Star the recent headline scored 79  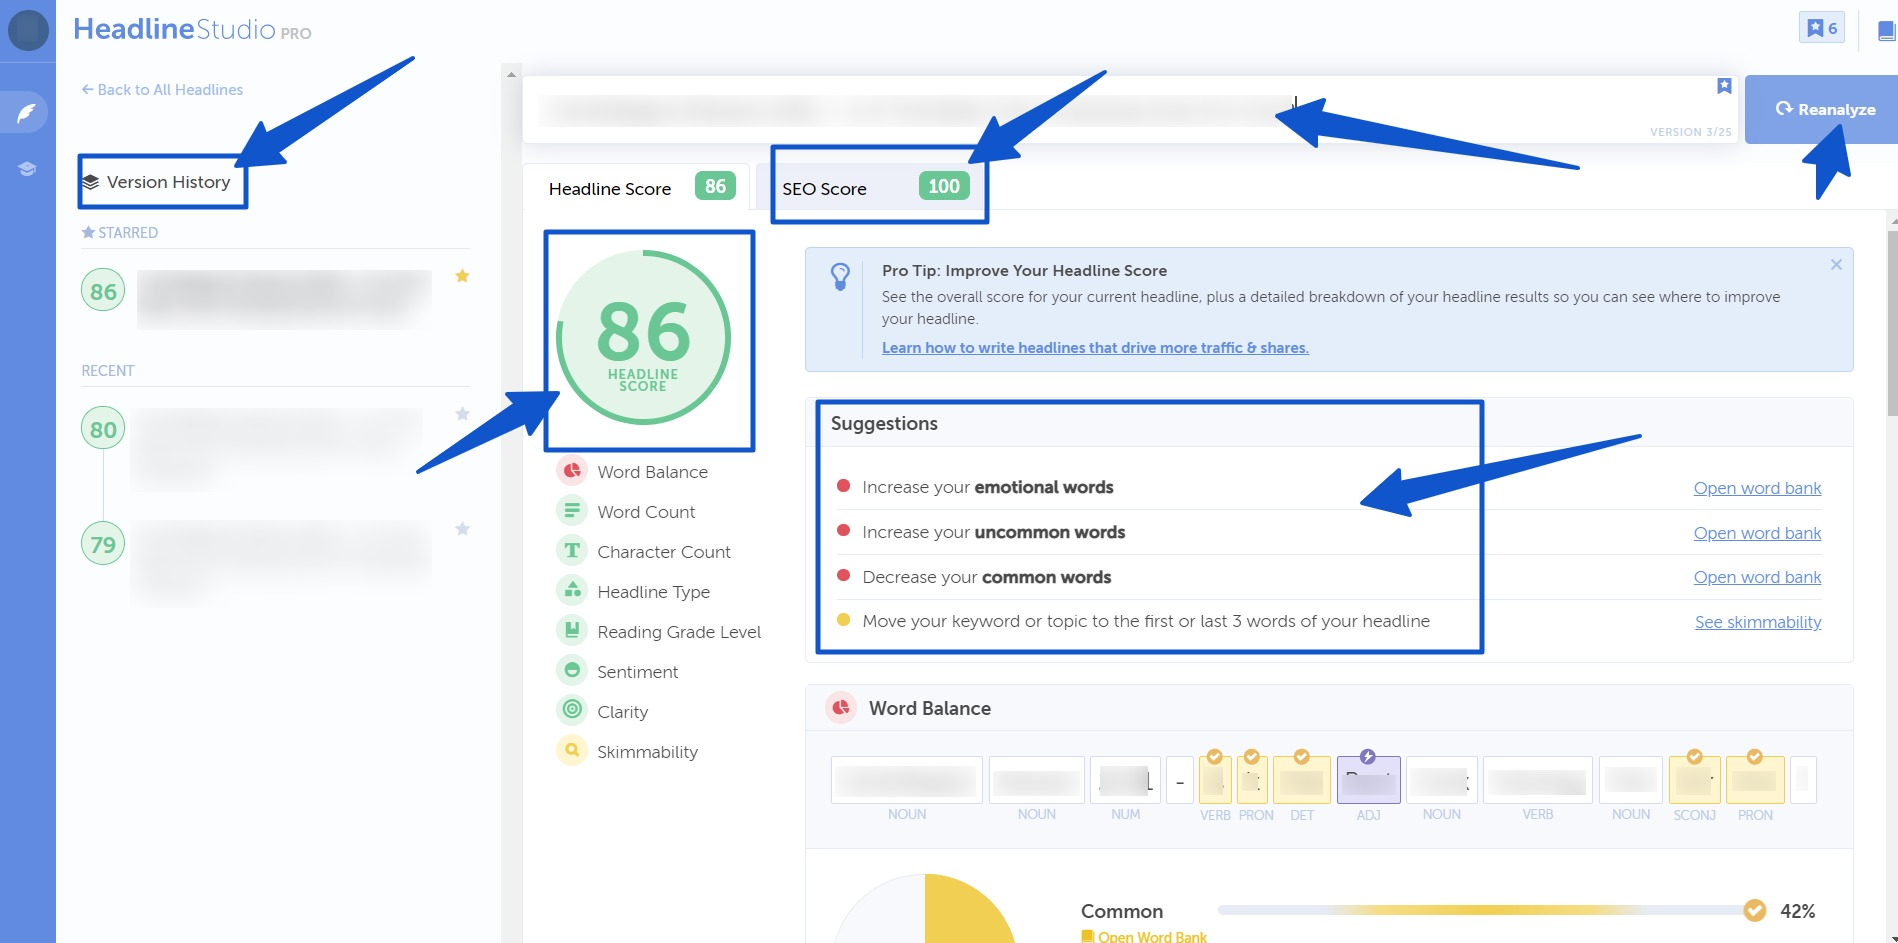[462, 529]
